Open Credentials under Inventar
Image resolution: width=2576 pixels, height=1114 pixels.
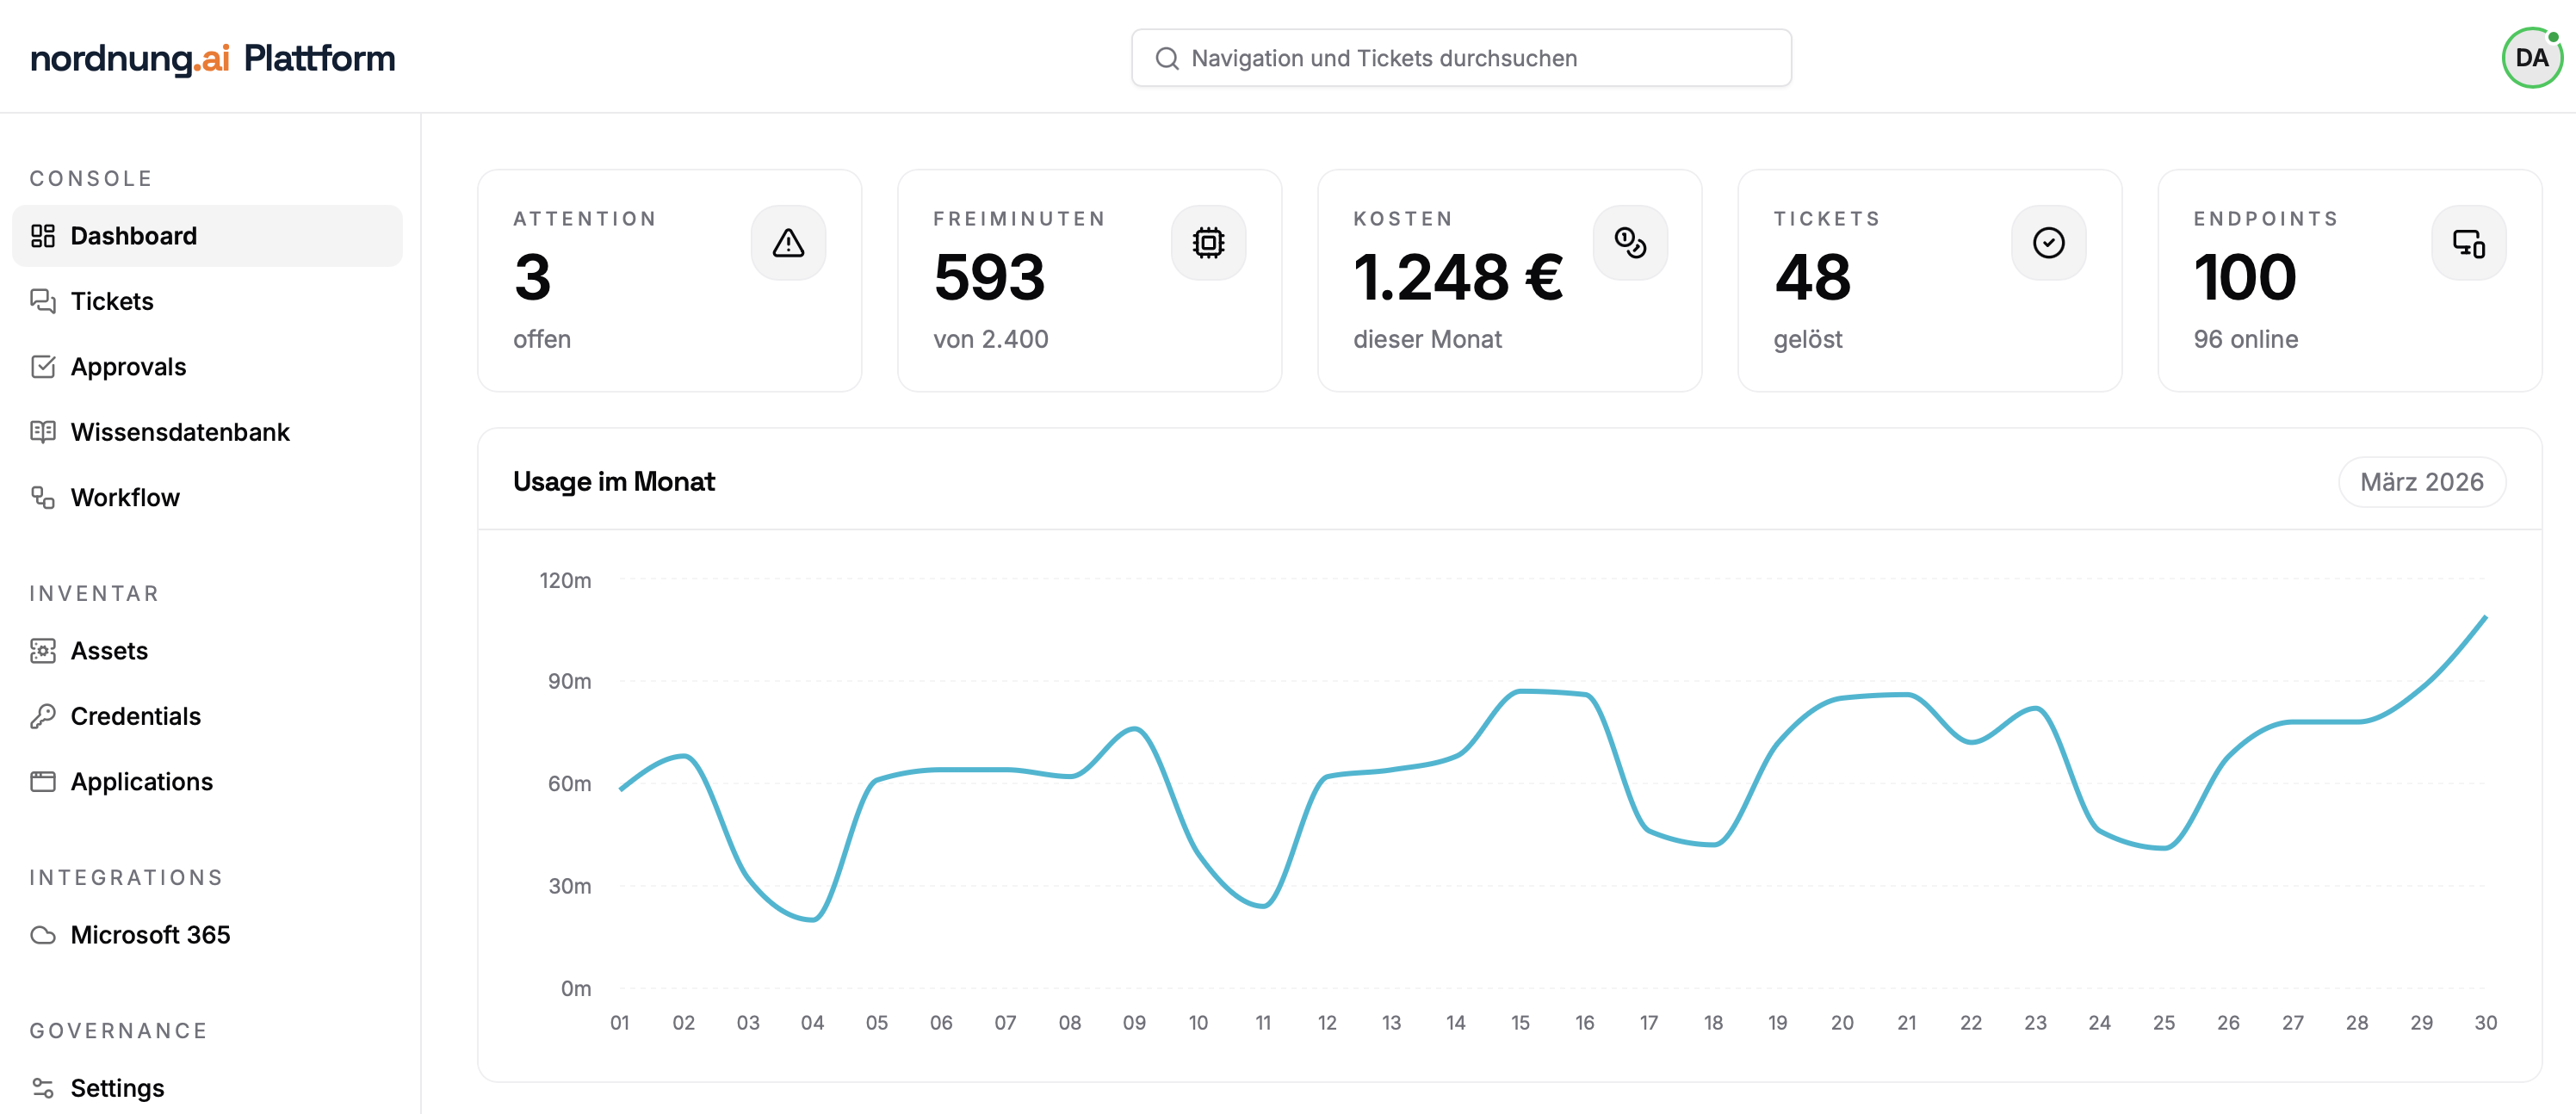[x=207, y=716]
